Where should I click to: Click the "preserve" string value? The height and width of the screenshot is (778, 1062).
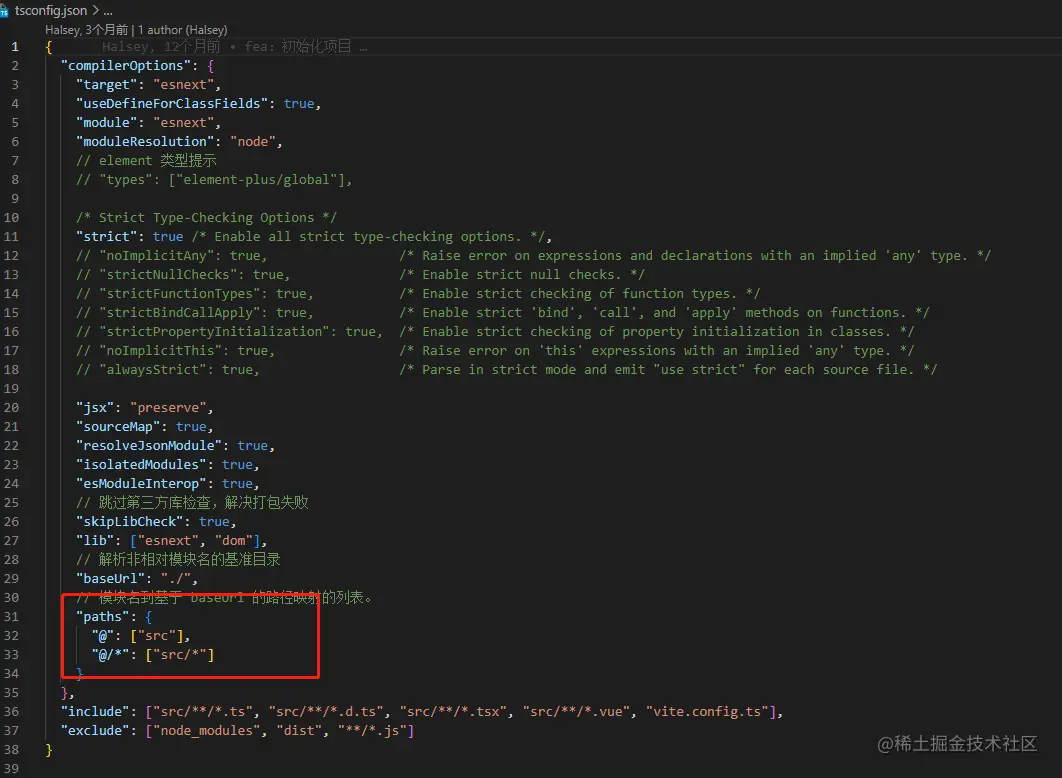tap(168, 408)
